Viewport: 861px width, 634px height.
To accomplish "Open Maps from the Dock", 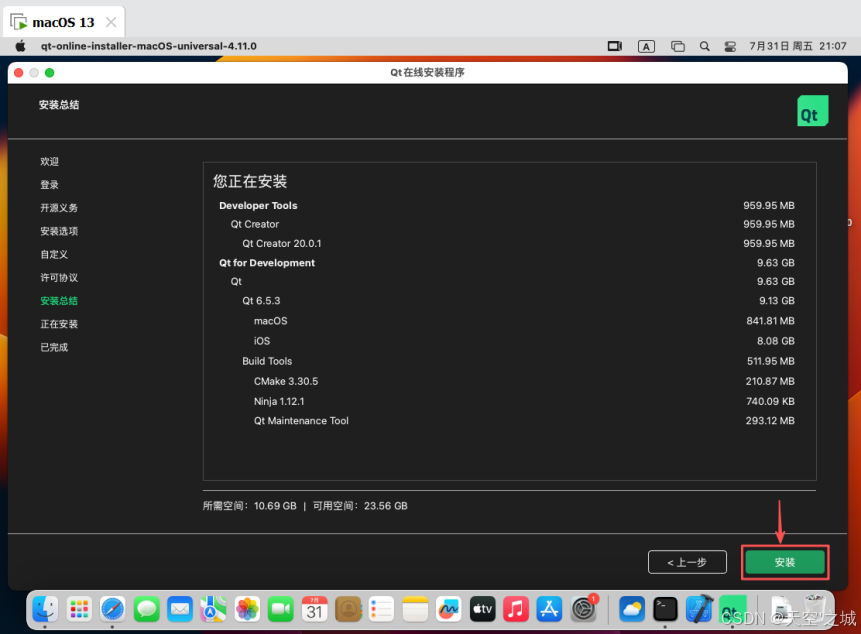I will click(x=214, y=609).
